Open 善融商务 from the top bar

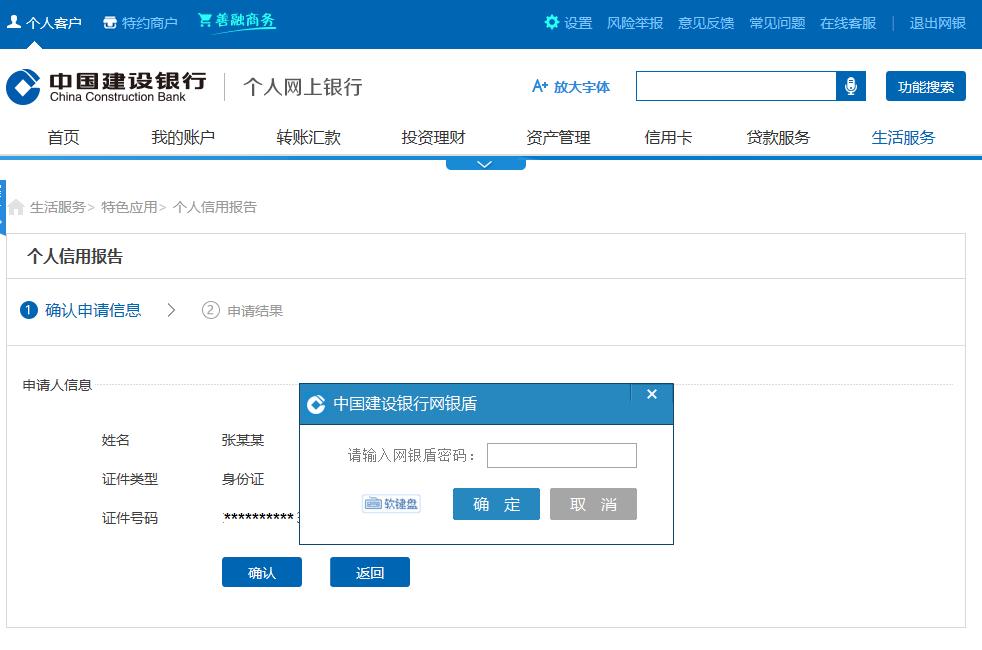coord(236,19)
